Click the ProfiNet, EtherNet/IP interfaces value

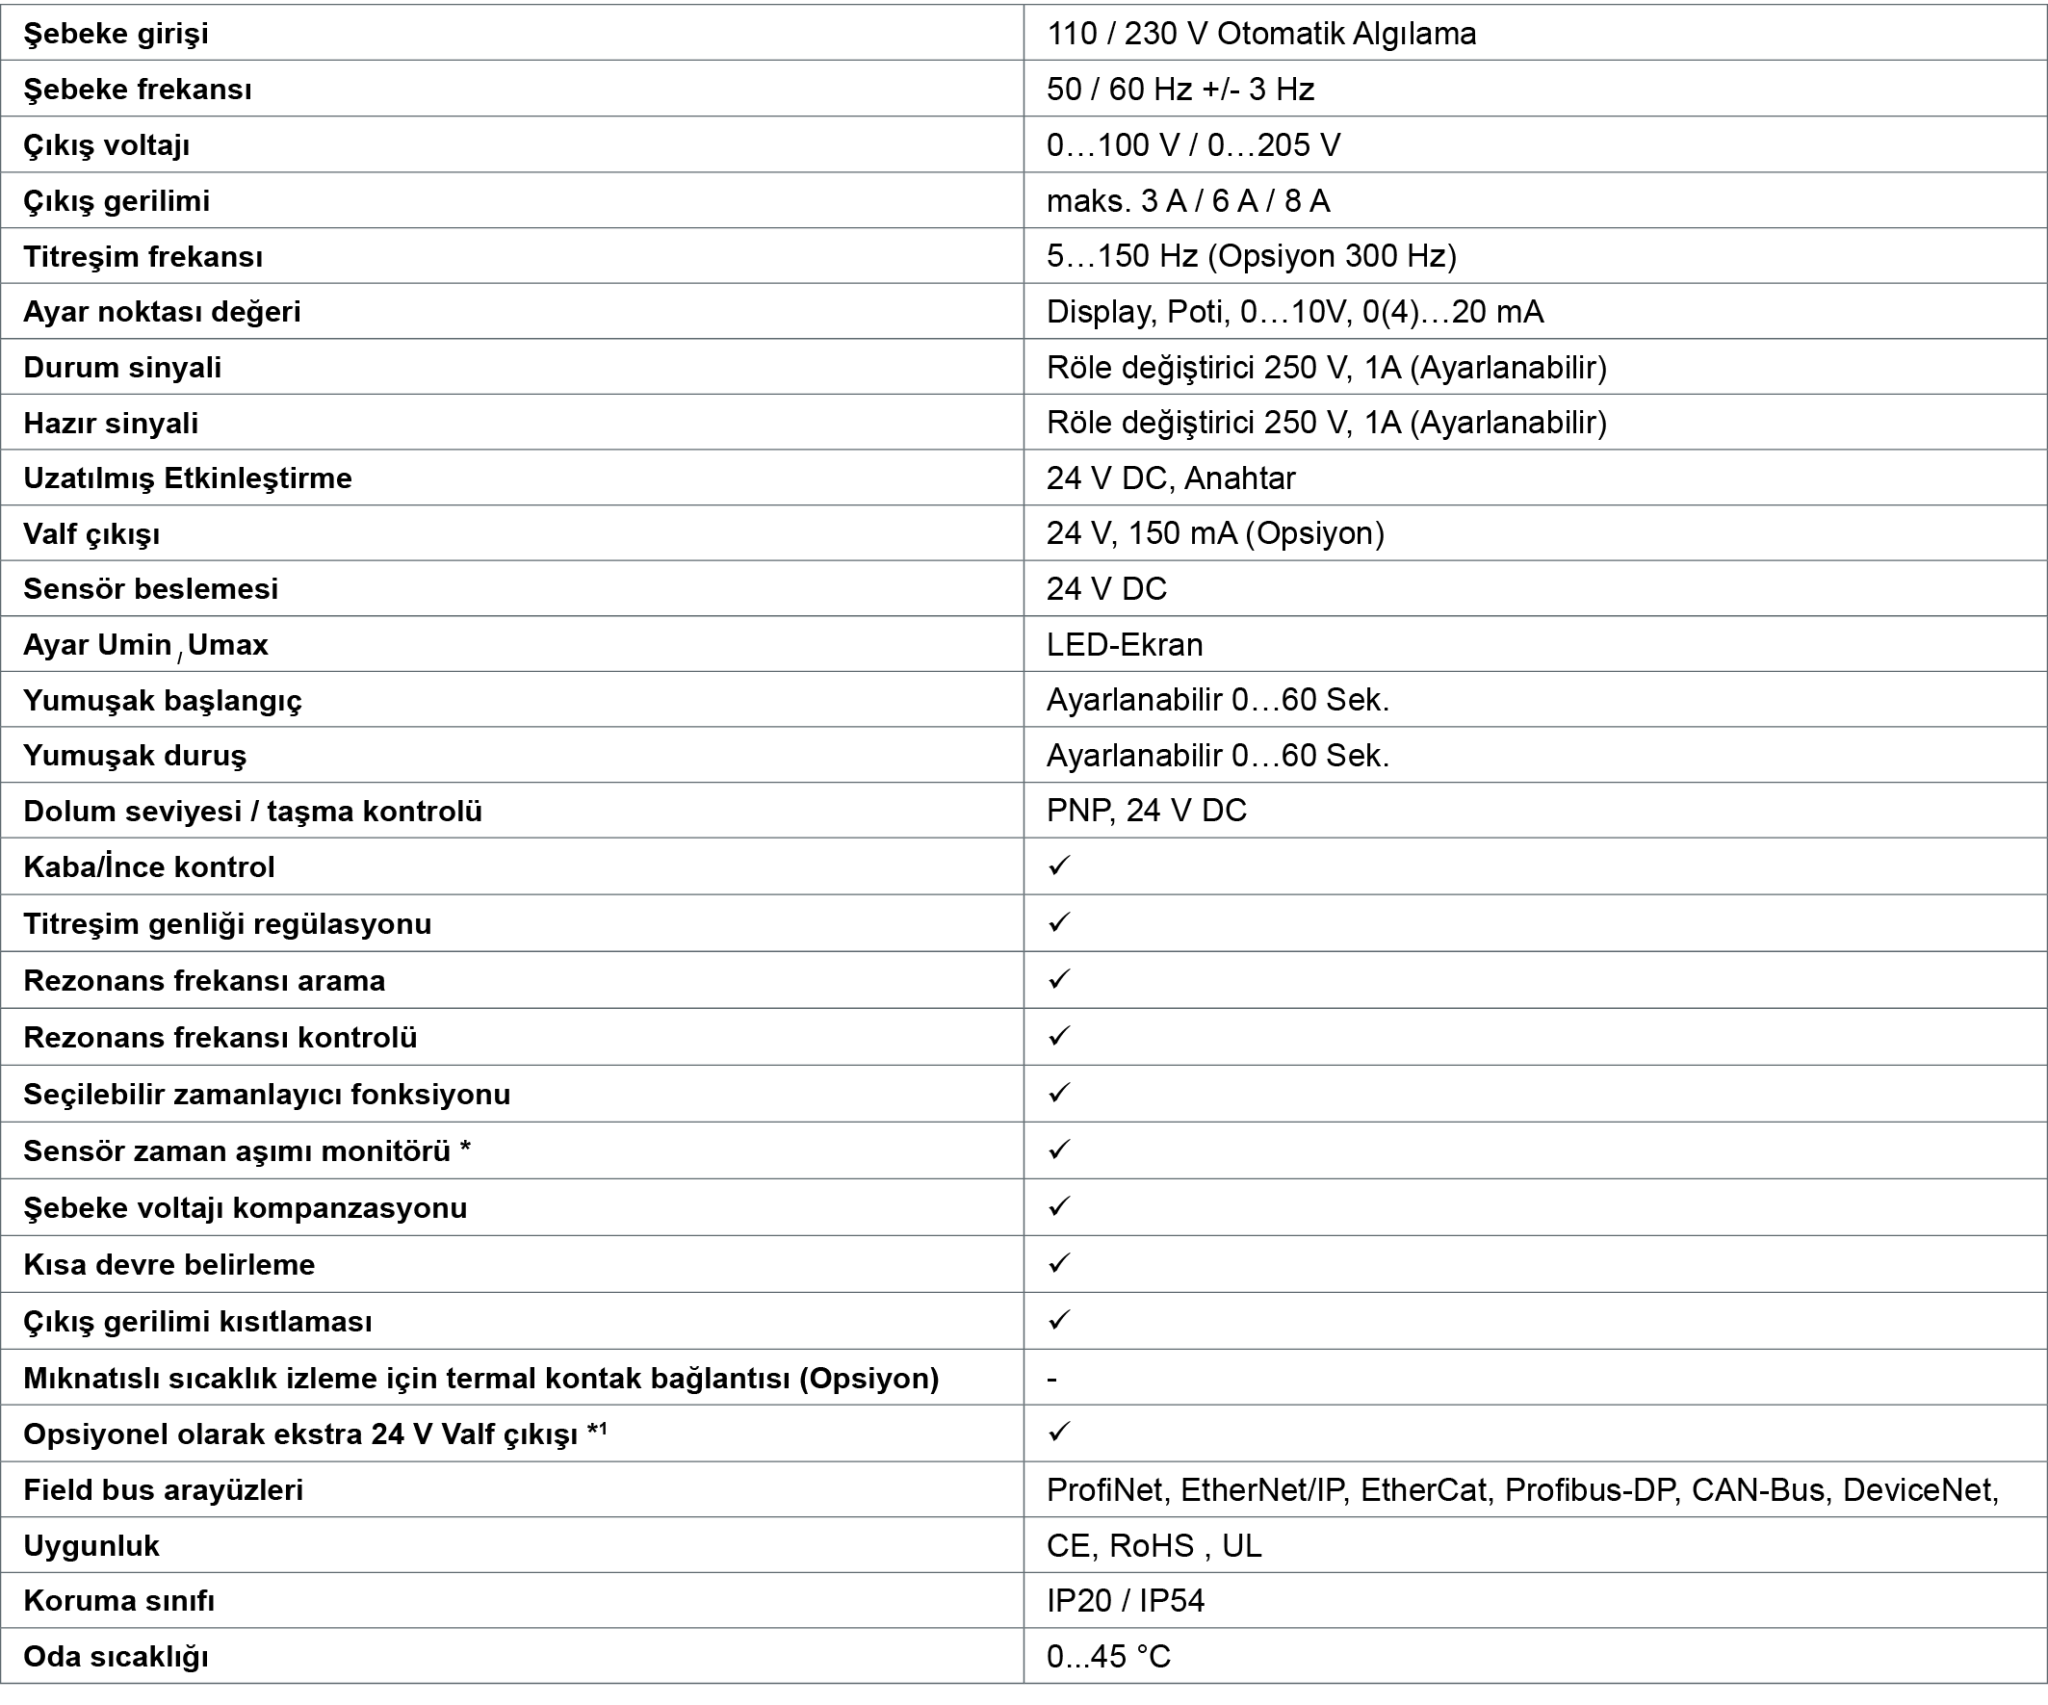1522,1490
